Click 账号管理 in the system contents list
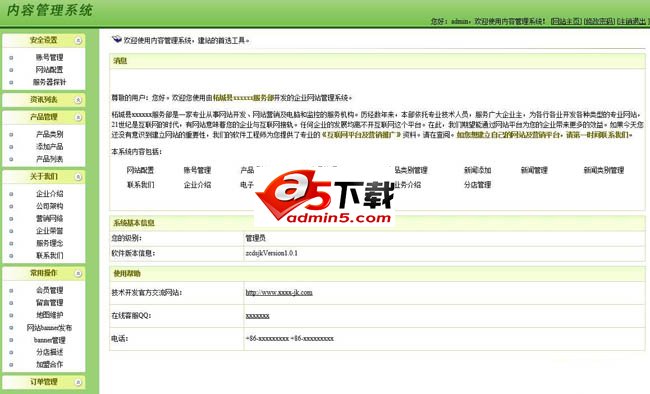650x394 pixels. [x=197, y=170]
